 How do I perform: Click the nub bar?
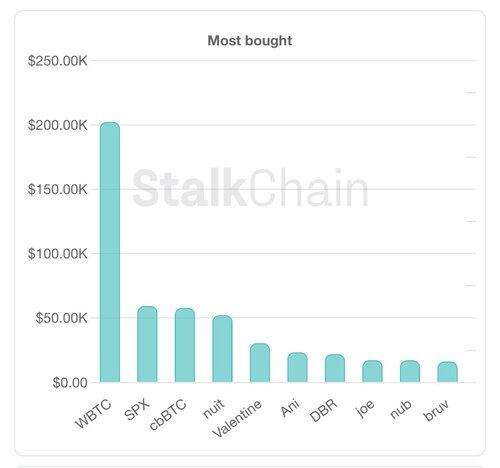click(x=410, y=371)
